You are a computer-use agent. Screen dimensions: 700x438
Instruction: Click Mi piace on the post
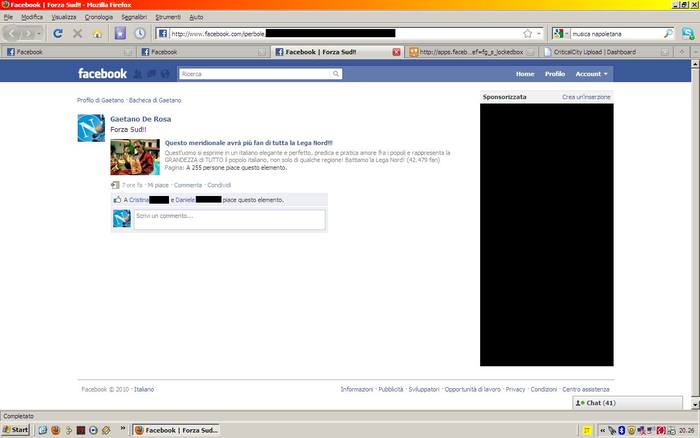tap(158, 185)
